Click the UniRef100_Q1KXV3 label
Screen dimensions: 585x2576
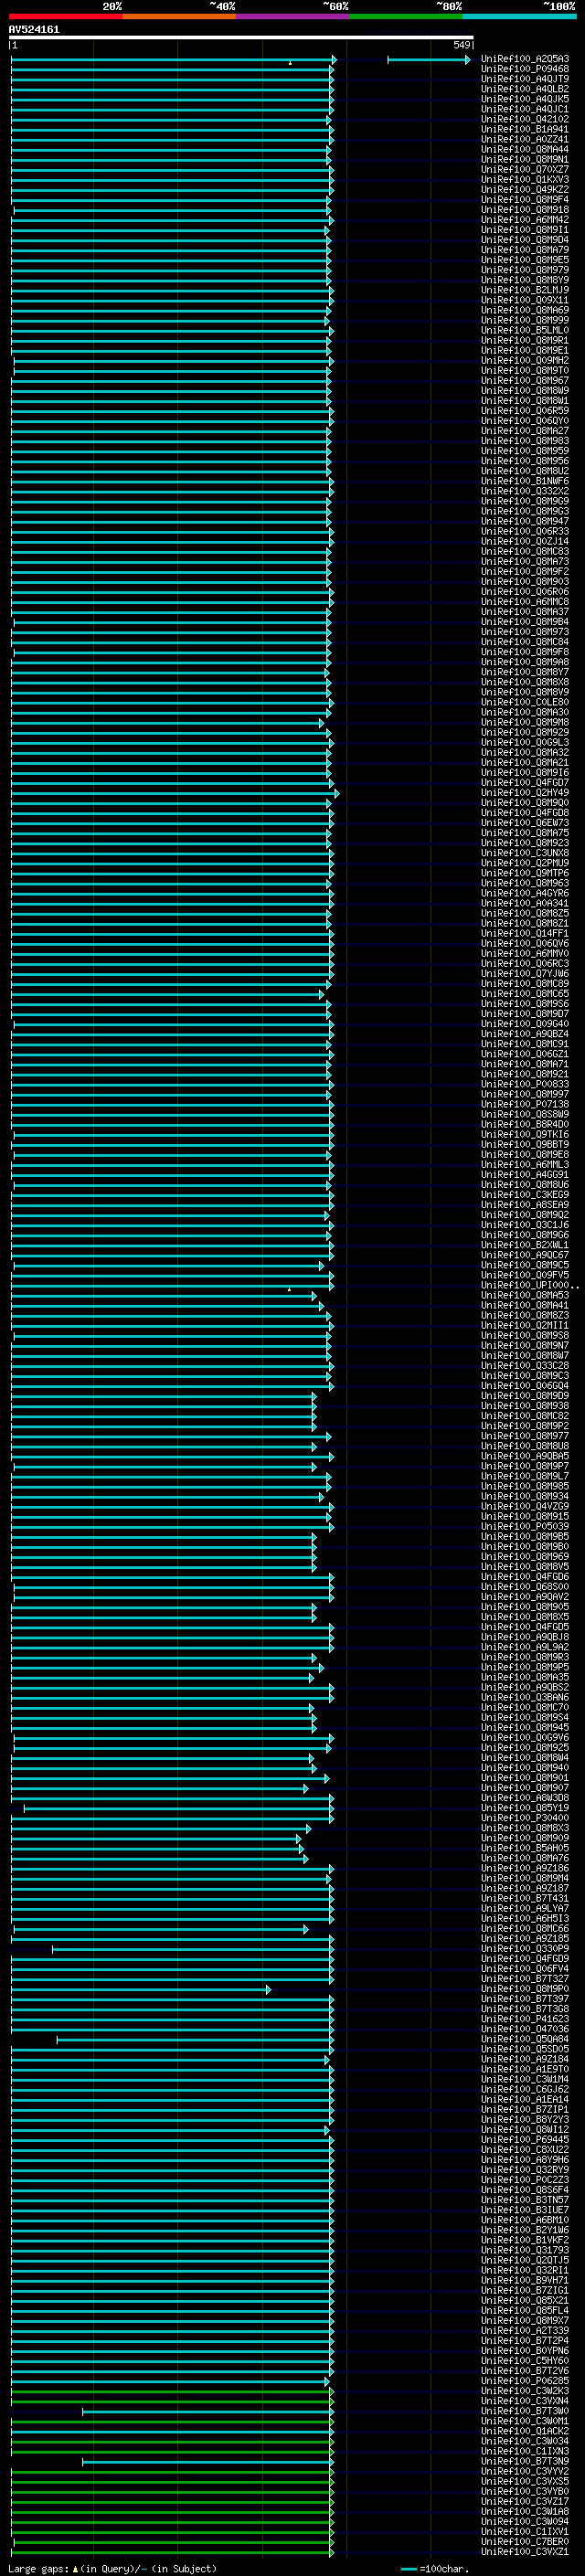pyautogui.click(x=524, y=180)
